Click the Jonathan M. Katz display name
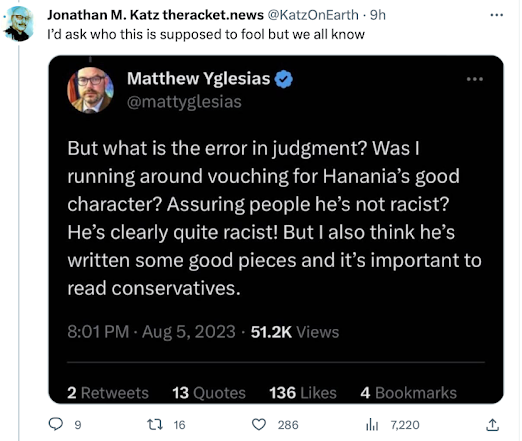This screenshot has height=441, width=522. (x=155, y=15)
